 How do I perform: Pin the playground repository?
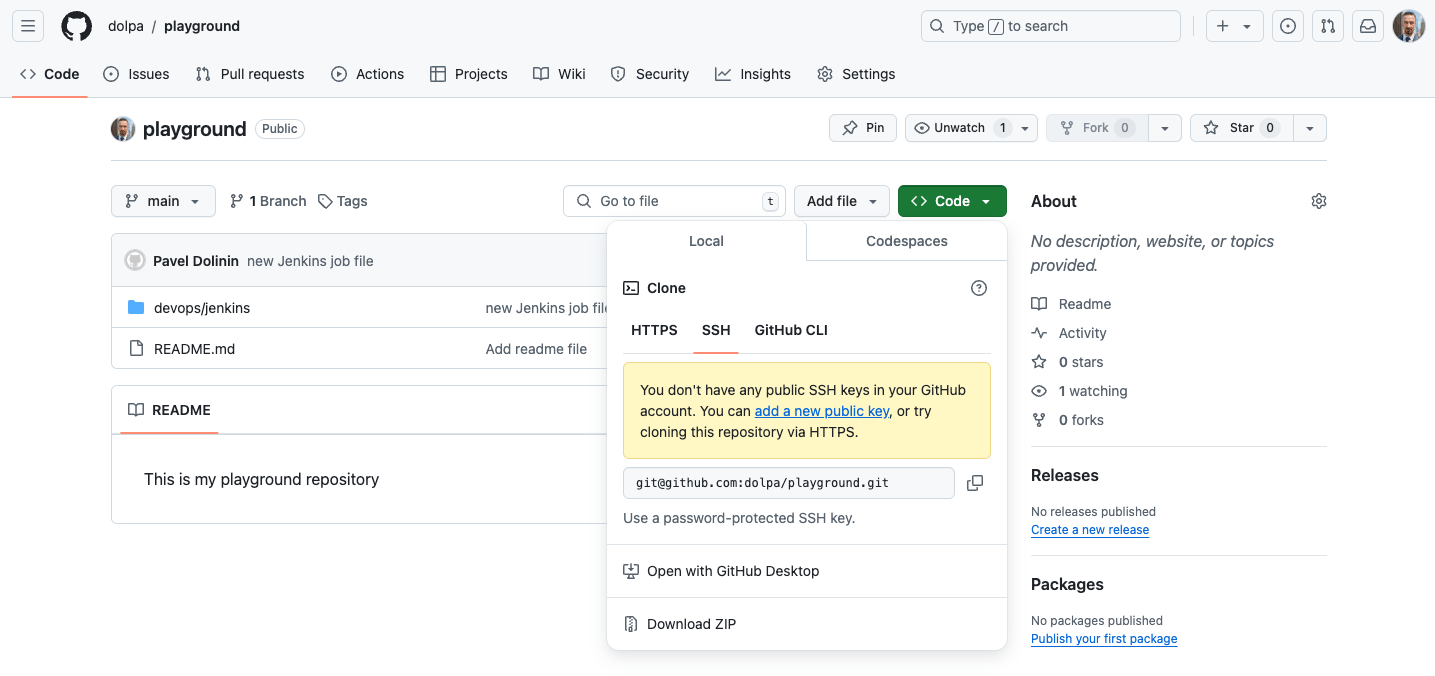click(x=863, y=128)
